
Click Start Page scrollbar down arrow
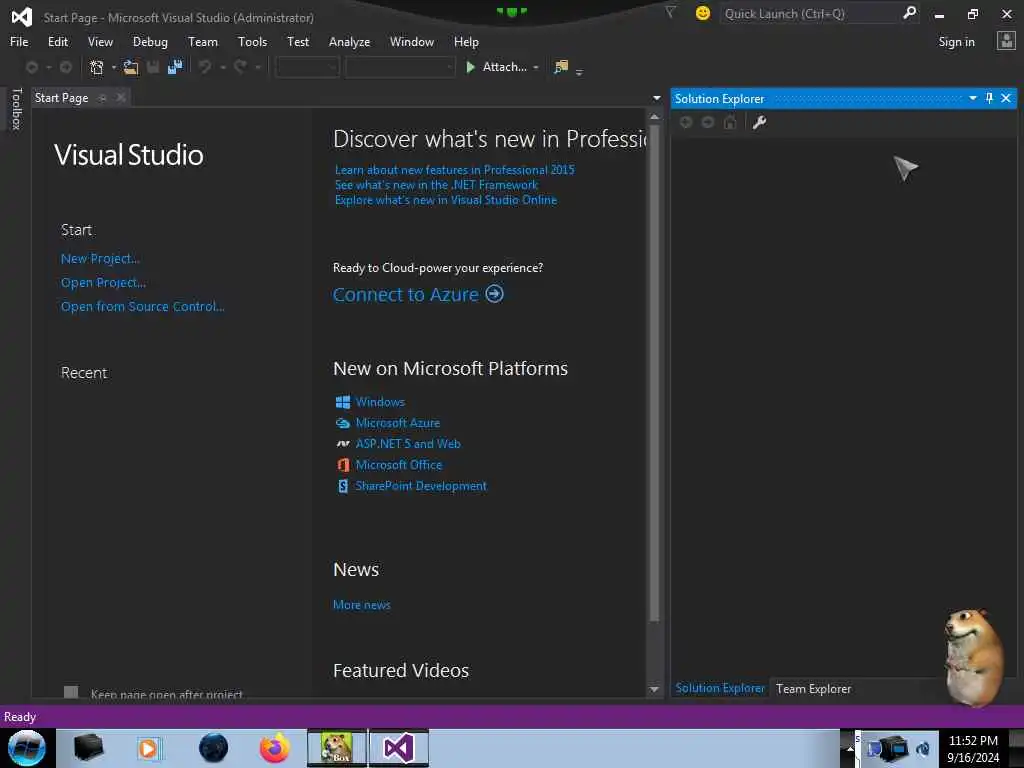click(x=654, y=690)
